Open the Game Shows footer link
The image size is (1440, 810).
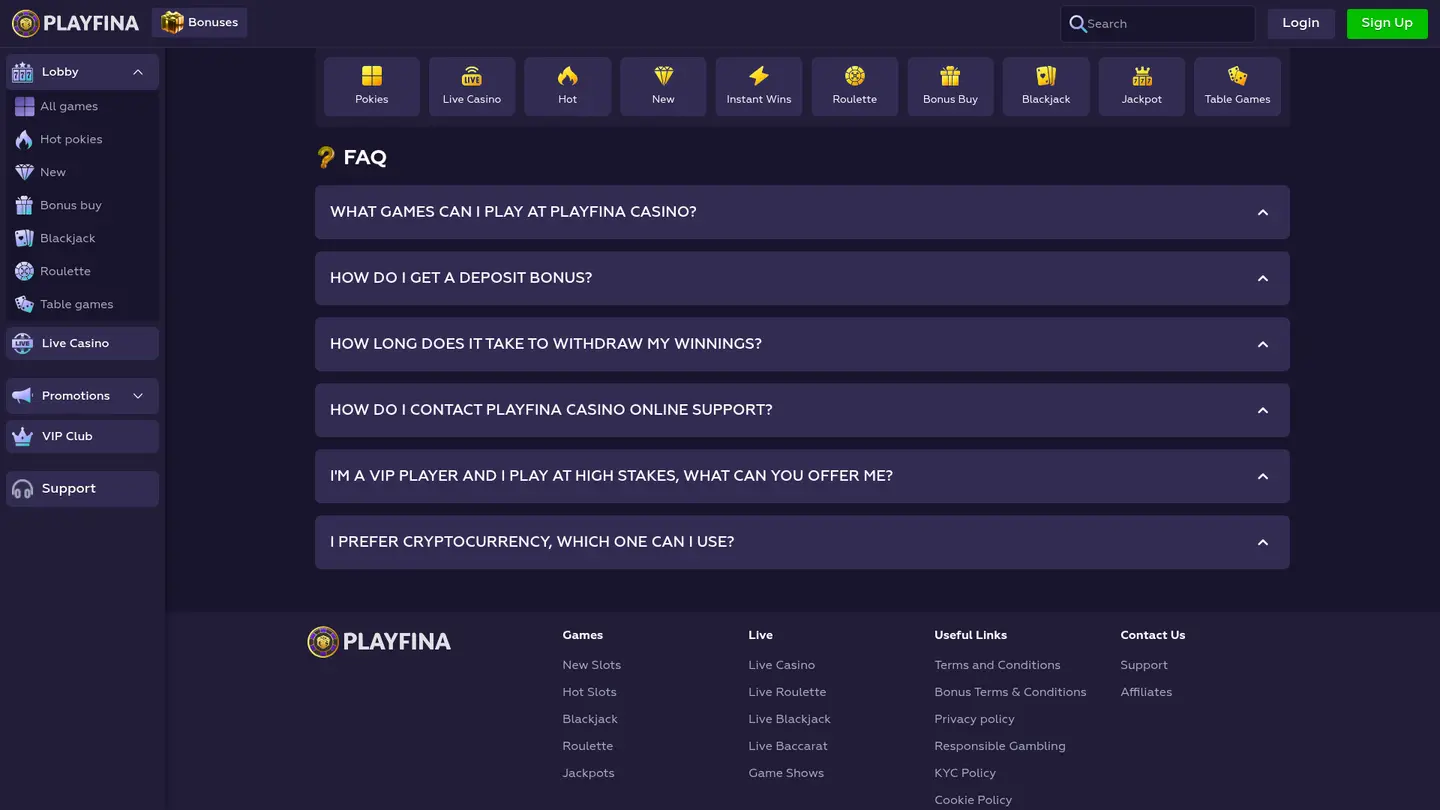786,773
